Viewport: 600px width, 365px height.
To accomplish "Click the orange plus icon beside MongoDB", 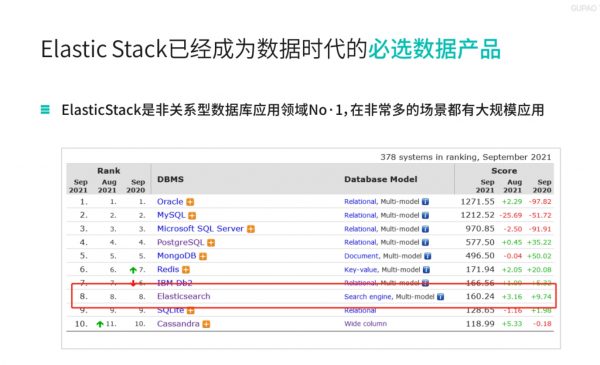I will tap(203, 256).
